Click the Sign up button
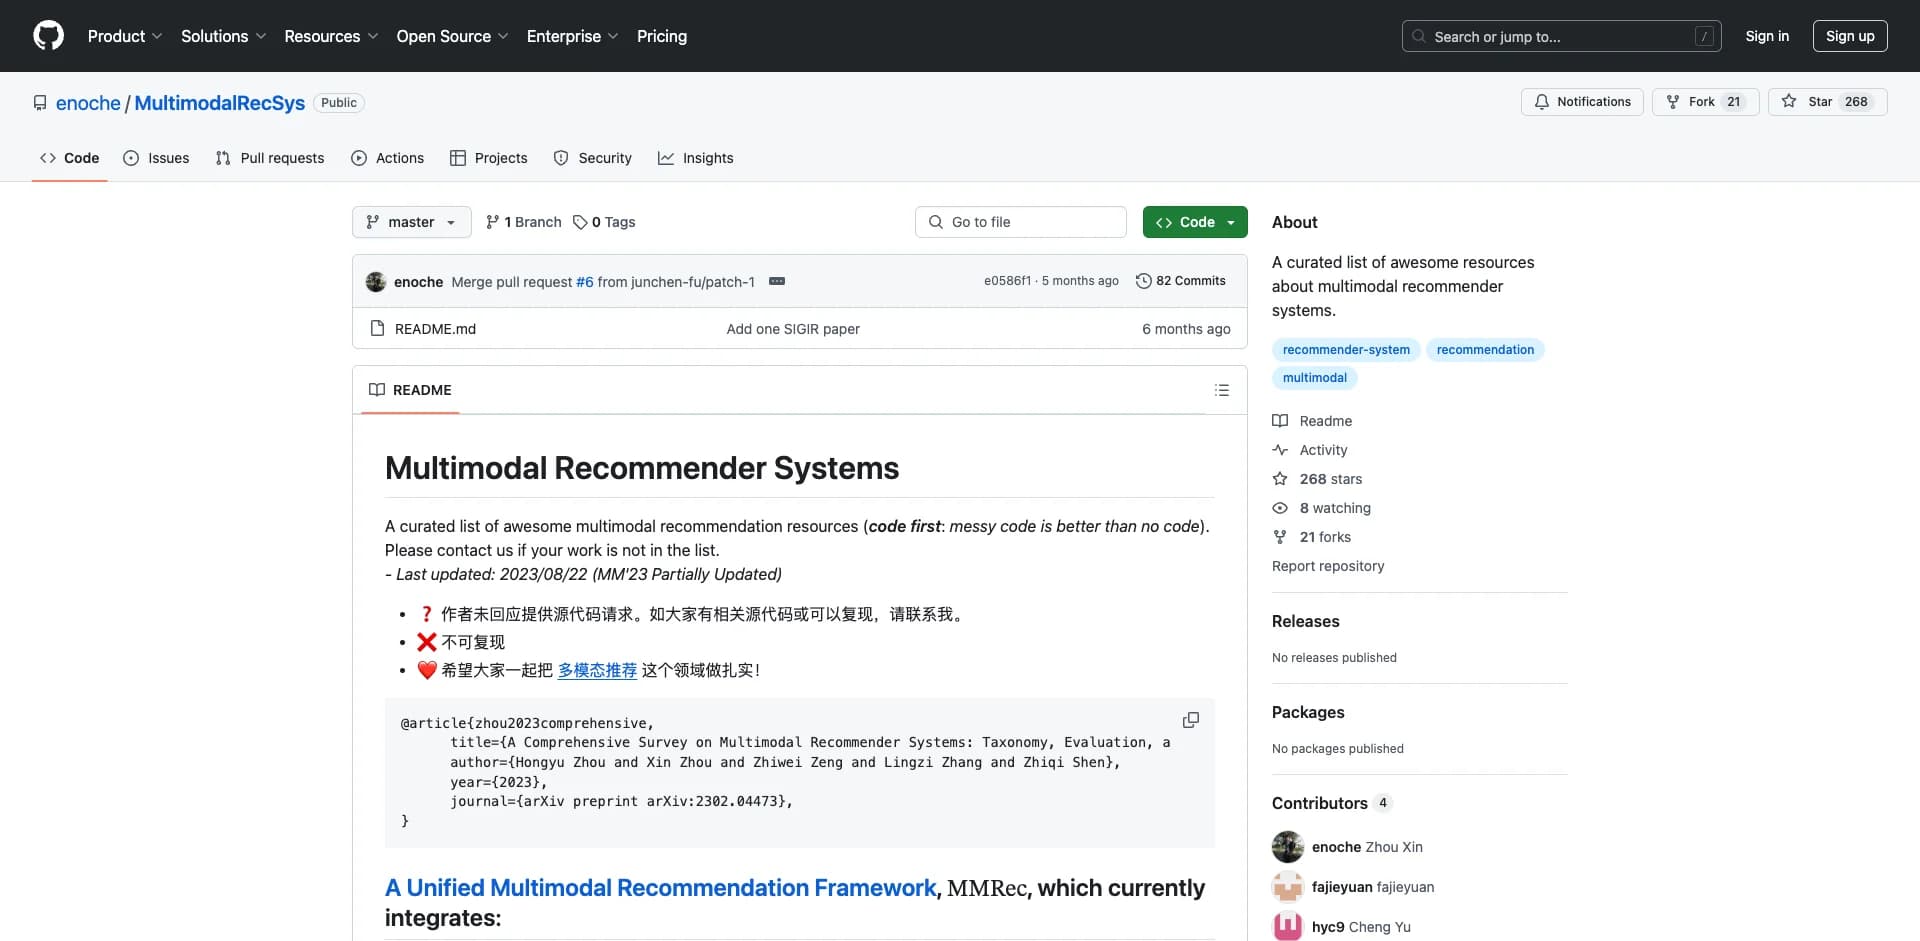 point(1850,36)
